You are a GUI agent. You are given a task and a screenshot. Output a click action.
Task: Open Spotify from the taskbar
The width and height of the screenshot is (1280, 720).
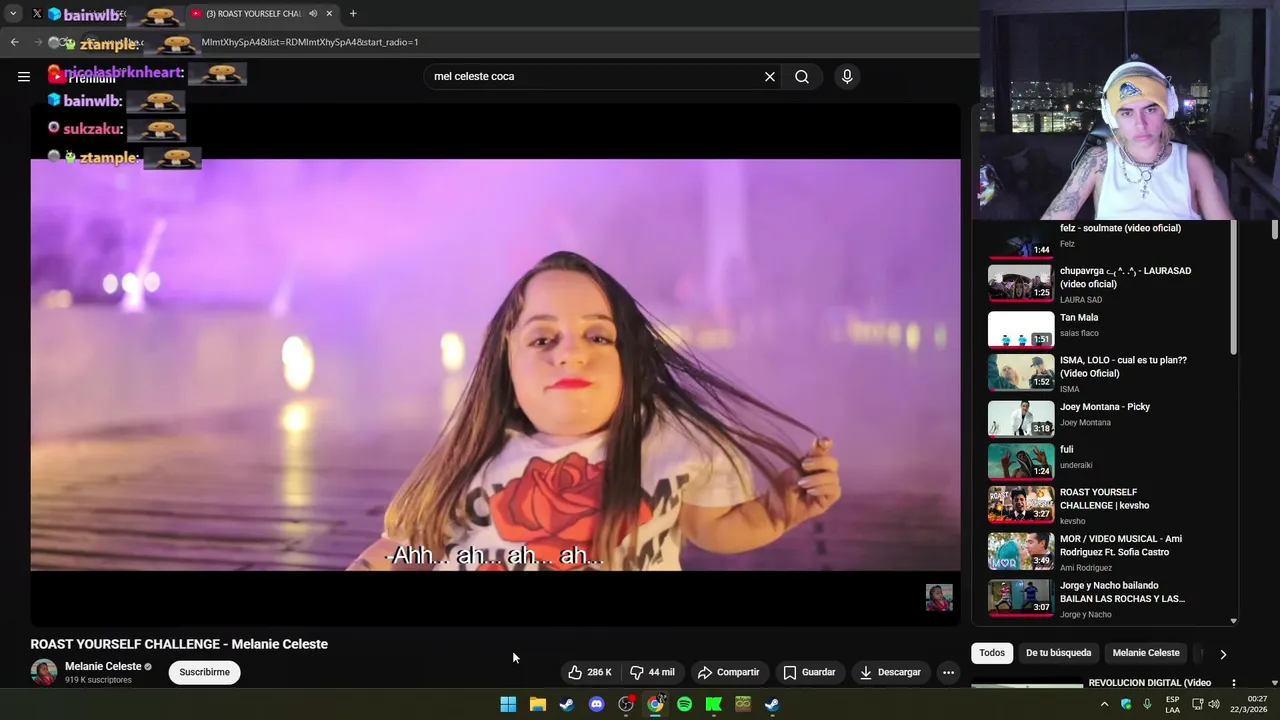pos(684,704)
